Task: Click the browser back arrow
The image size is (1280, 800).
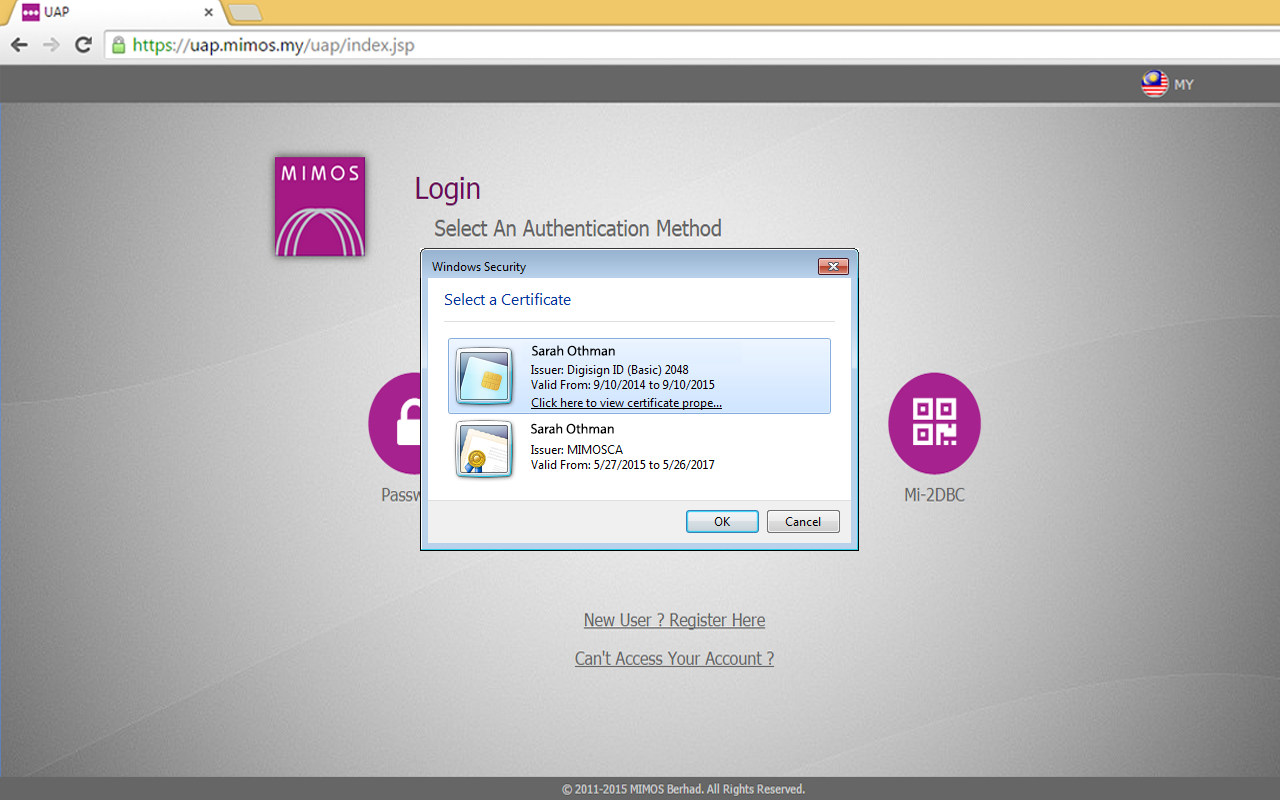Action: [19, 45]
